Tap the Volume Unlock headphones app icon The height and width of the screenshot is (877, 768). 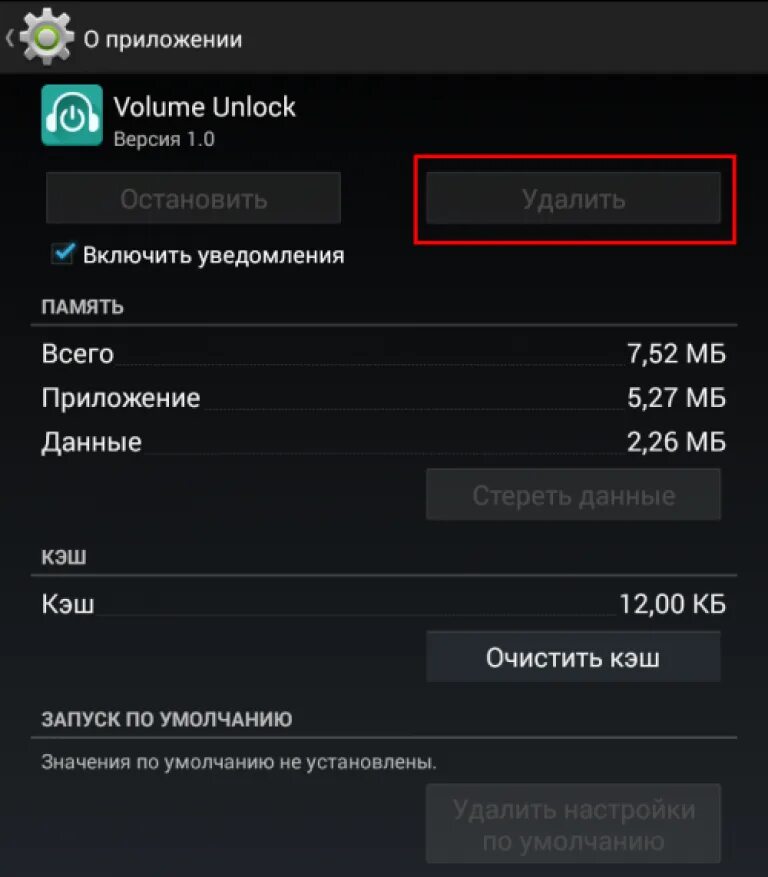72,115
